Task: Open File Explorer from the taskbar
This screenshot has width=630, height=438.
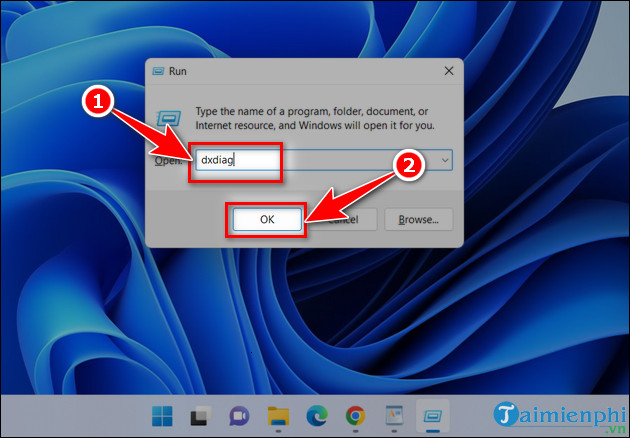Action: coord(279,415)
